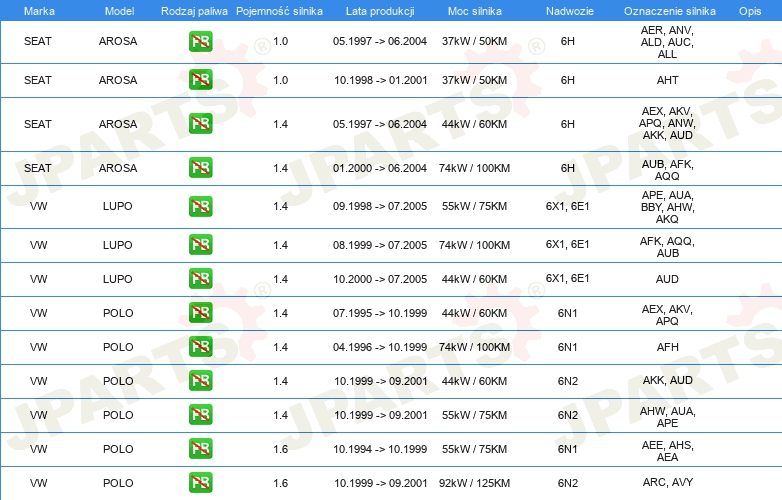Click the petrol icon in Lupo 55kW / 75KM row

click(x=200, y=206)
